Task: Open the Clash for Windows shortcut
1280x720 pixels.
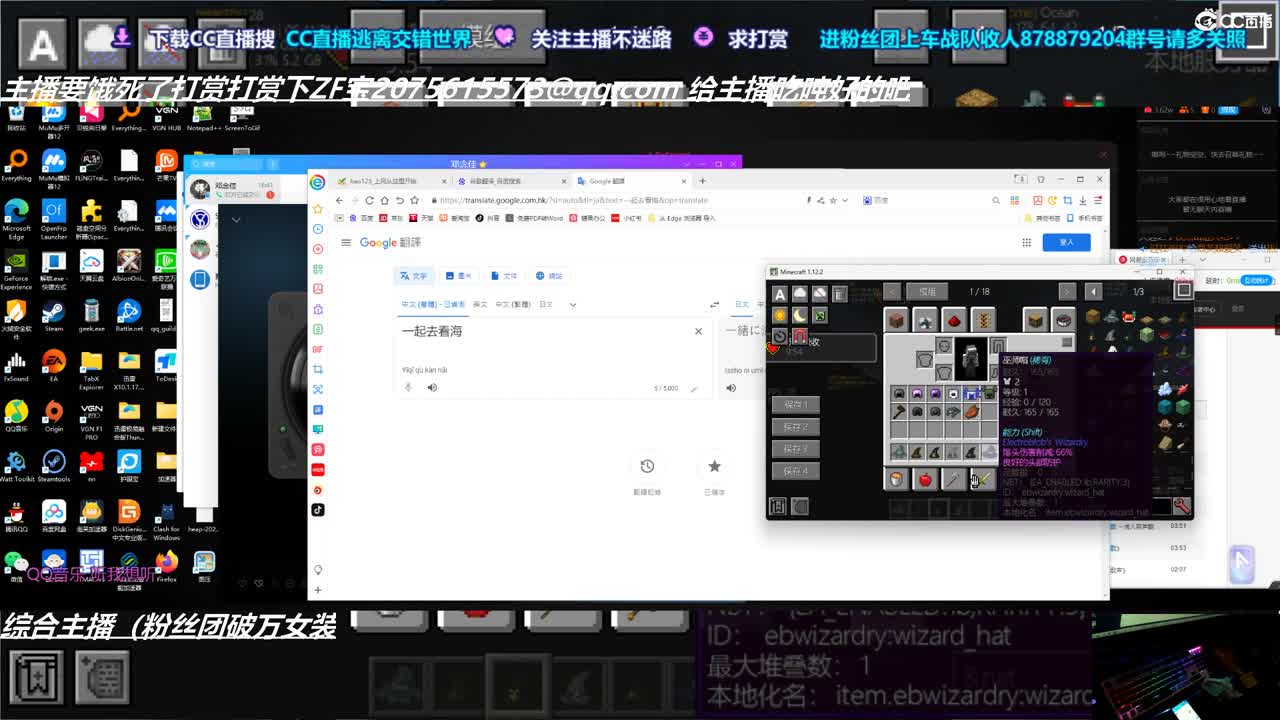Action: (166, 520)
